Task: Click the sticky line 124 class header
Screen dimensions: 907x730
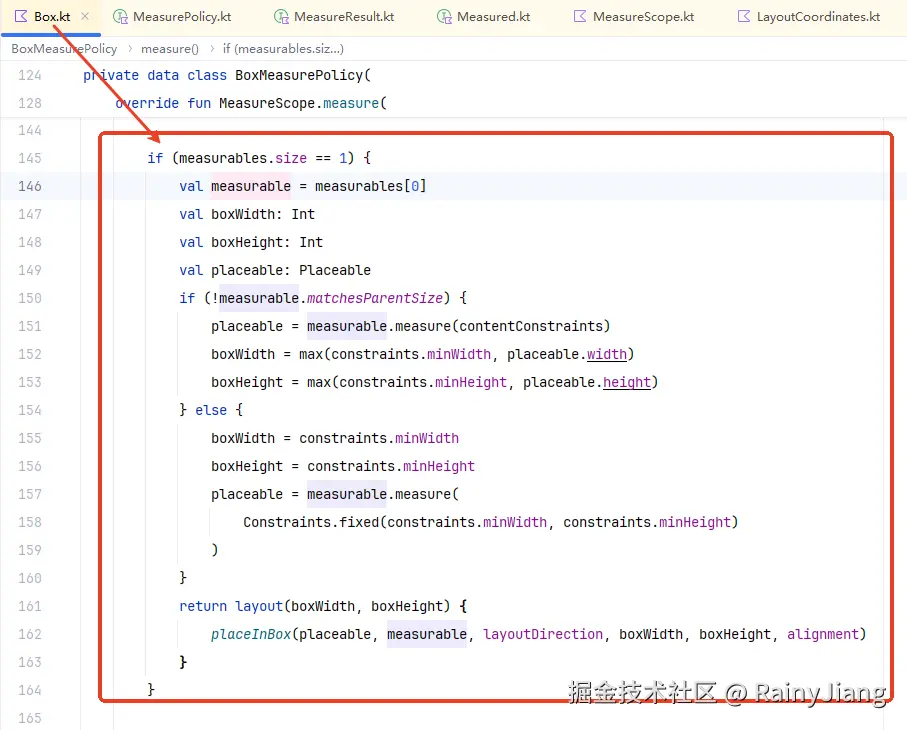Action: [227, 75]
